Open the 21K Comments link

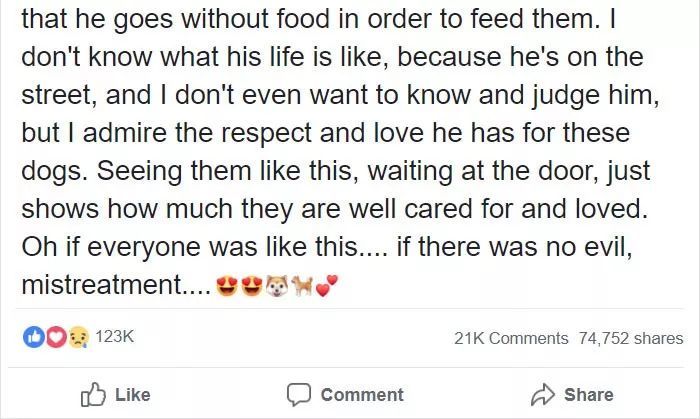(511, 338)
